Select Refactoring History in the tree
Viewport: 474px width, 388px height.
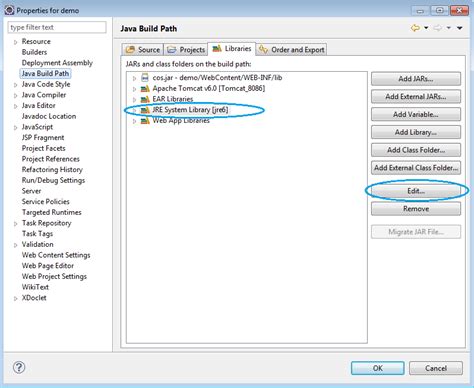(x=52, y=170)
